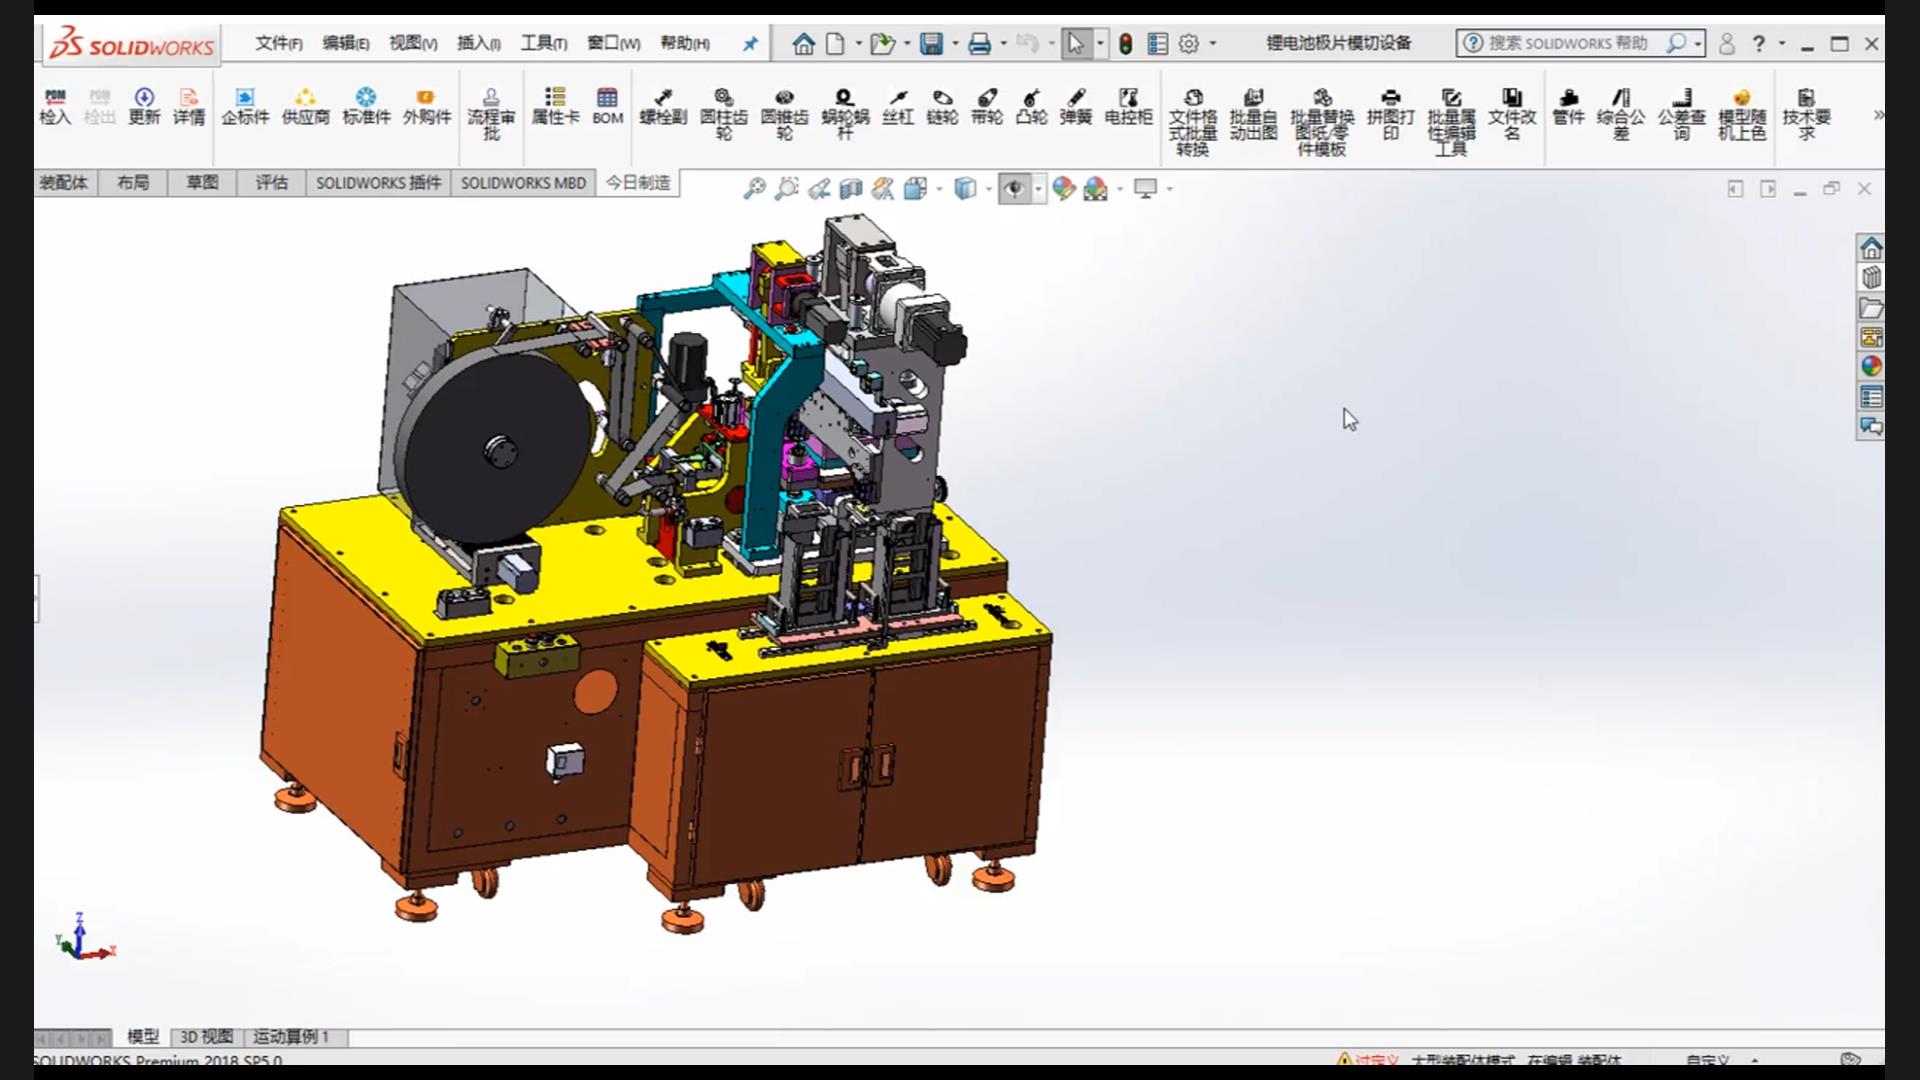This screenshot has width=1920, height=1080.
Task: Expand the Display Style dropdown arrow
Action: 989,189
